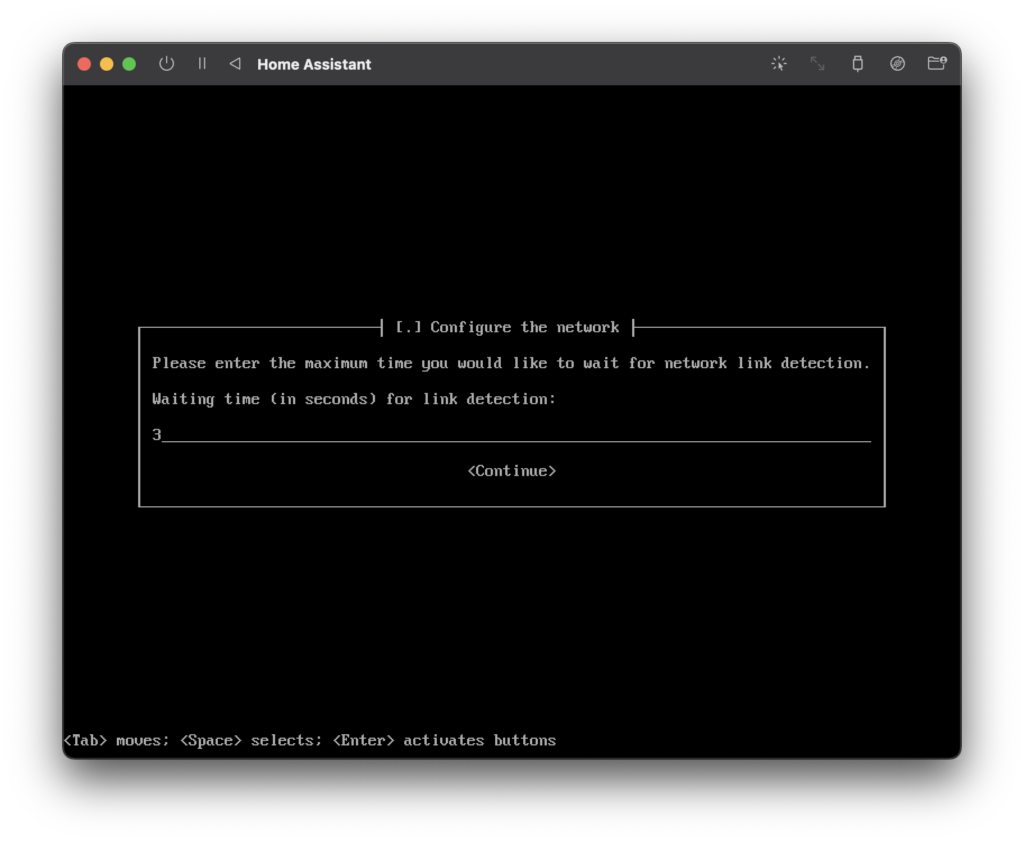The width and height of the screenshot is (1024, 842).
Task: Open the shared folder icon
Action: pos(937,63)
